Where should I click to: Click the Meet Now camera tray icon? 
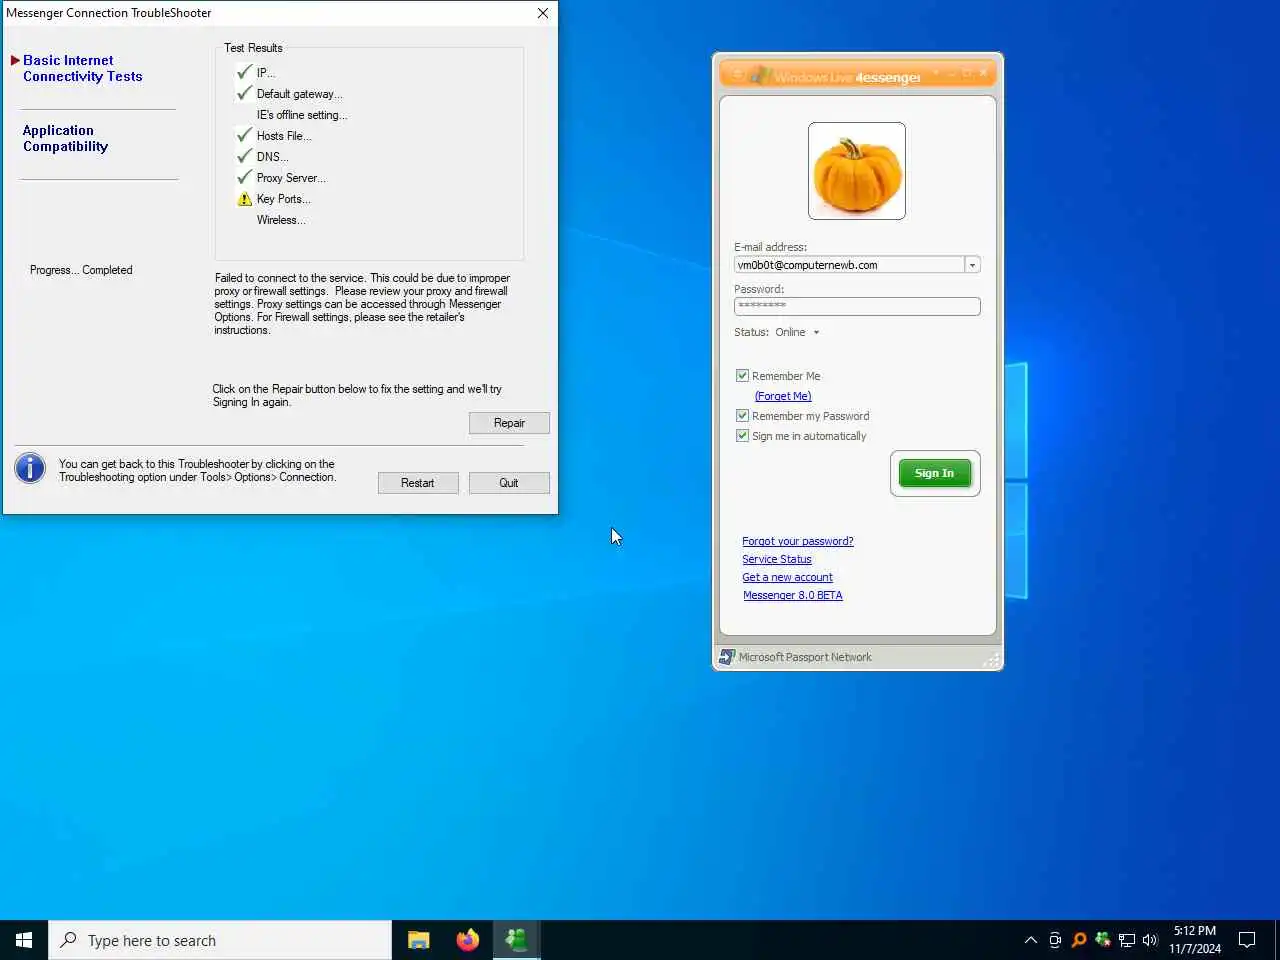click(x=1055, y=940)
